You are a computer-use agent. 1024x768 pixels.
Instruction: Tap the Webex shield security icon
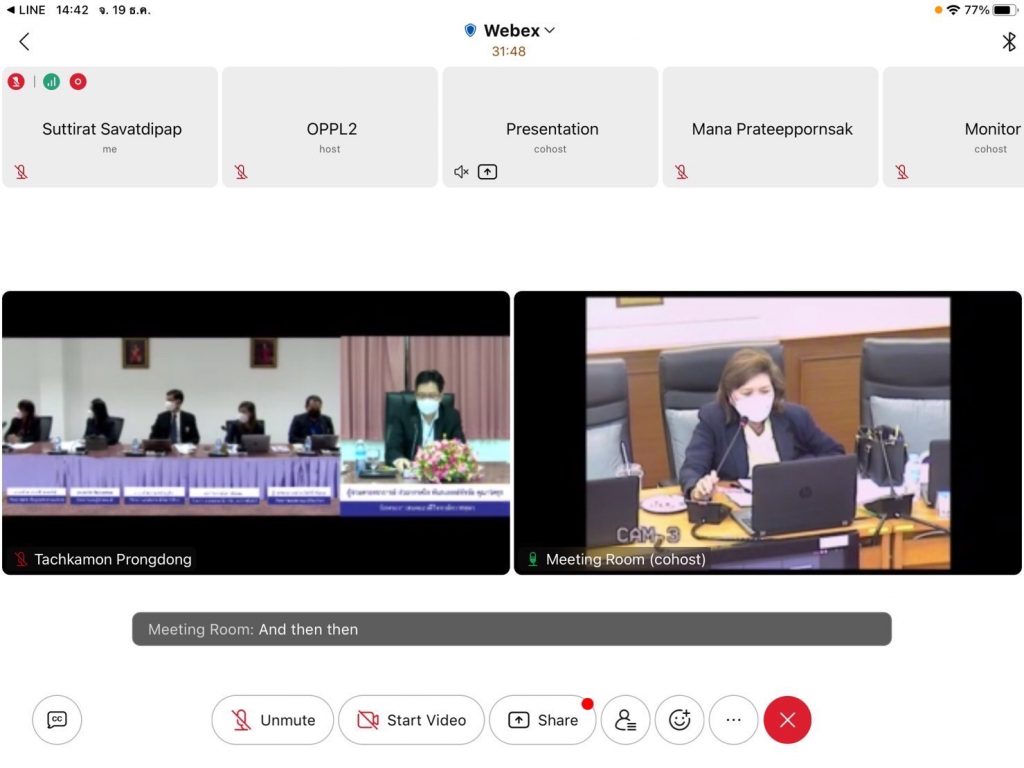[x=470, y=31]
